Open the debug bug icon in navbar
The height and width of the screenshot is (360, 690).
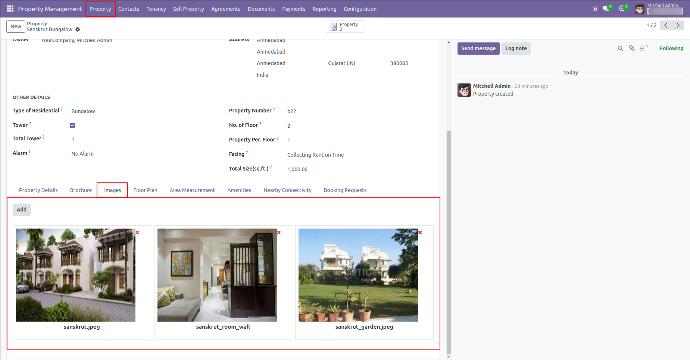595,8
